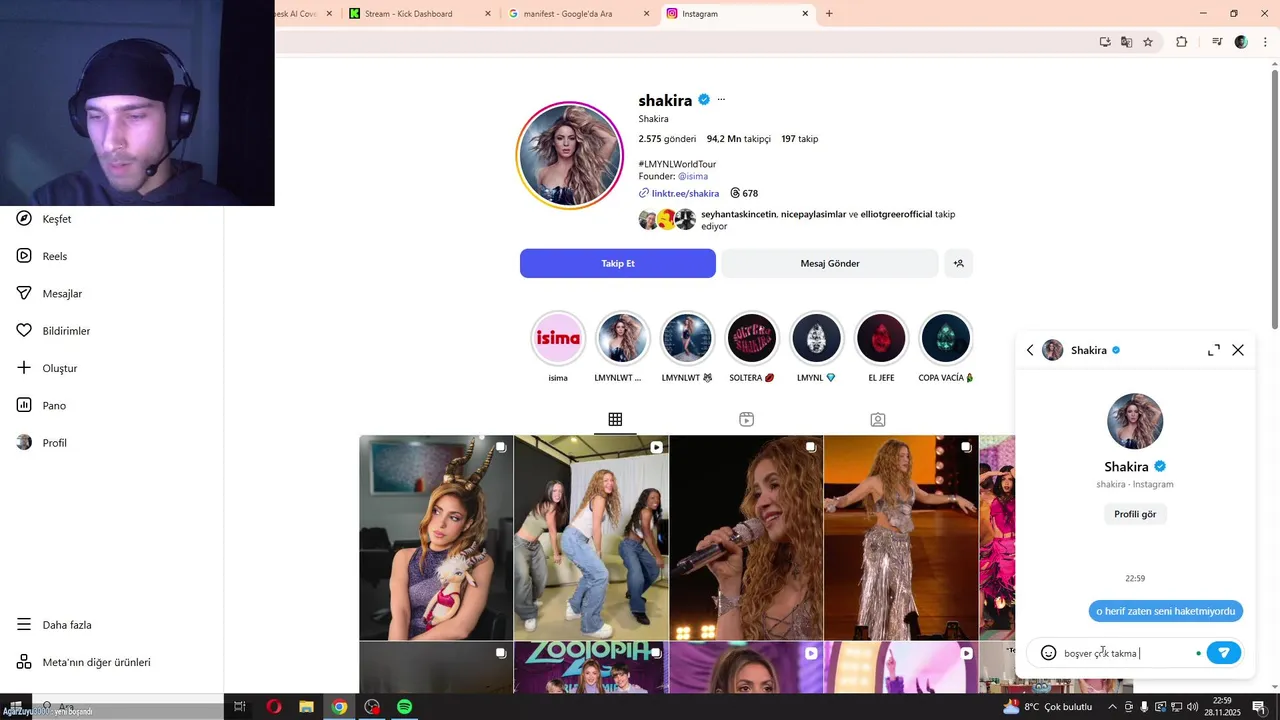Go back in the chat popup
This screenshot has height=720, width=1280.
click(x=1030, y=350)
